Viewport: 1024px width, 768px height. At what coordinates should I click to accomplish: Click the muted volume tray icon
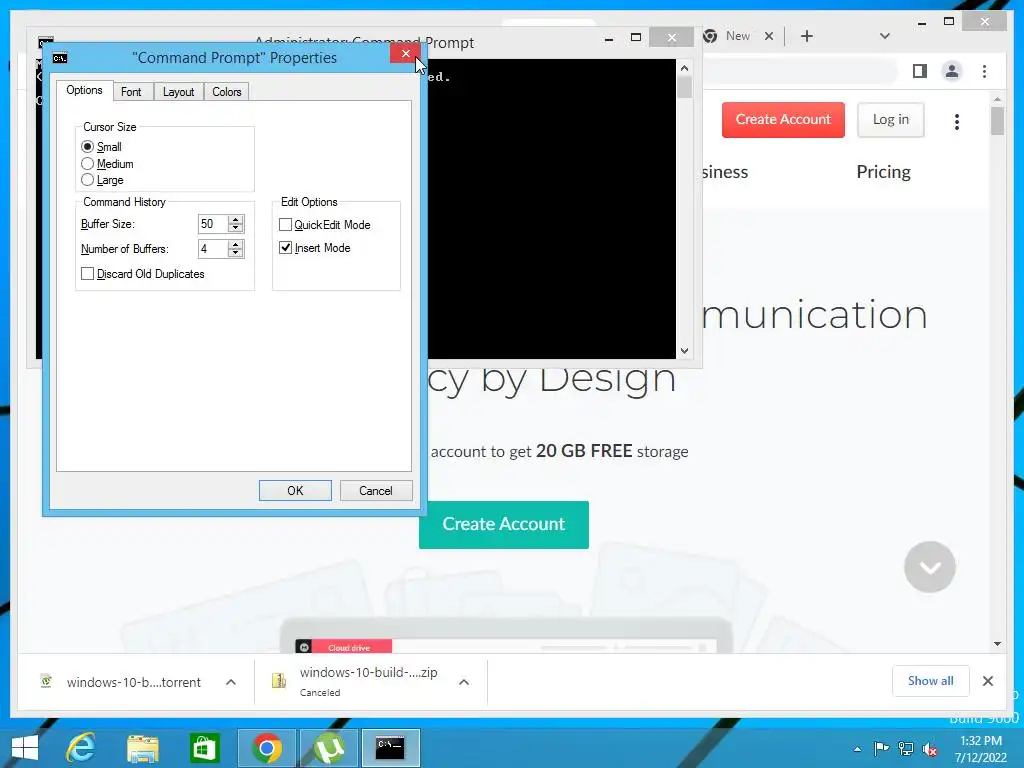(930, 749)
